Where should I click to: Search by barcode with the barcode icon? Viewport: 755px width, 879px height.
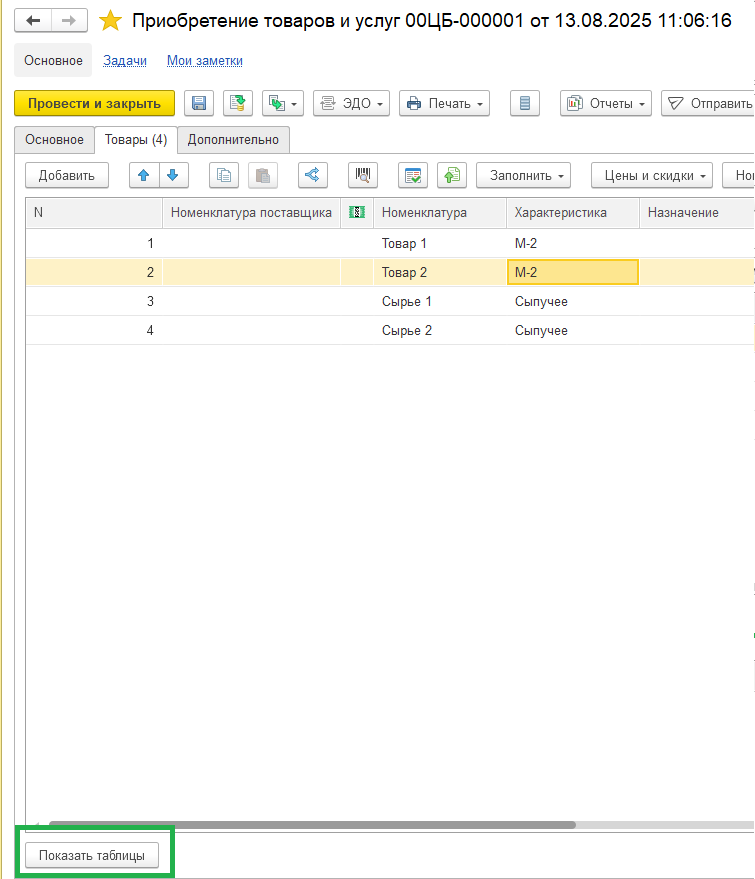tap(363, 175)
